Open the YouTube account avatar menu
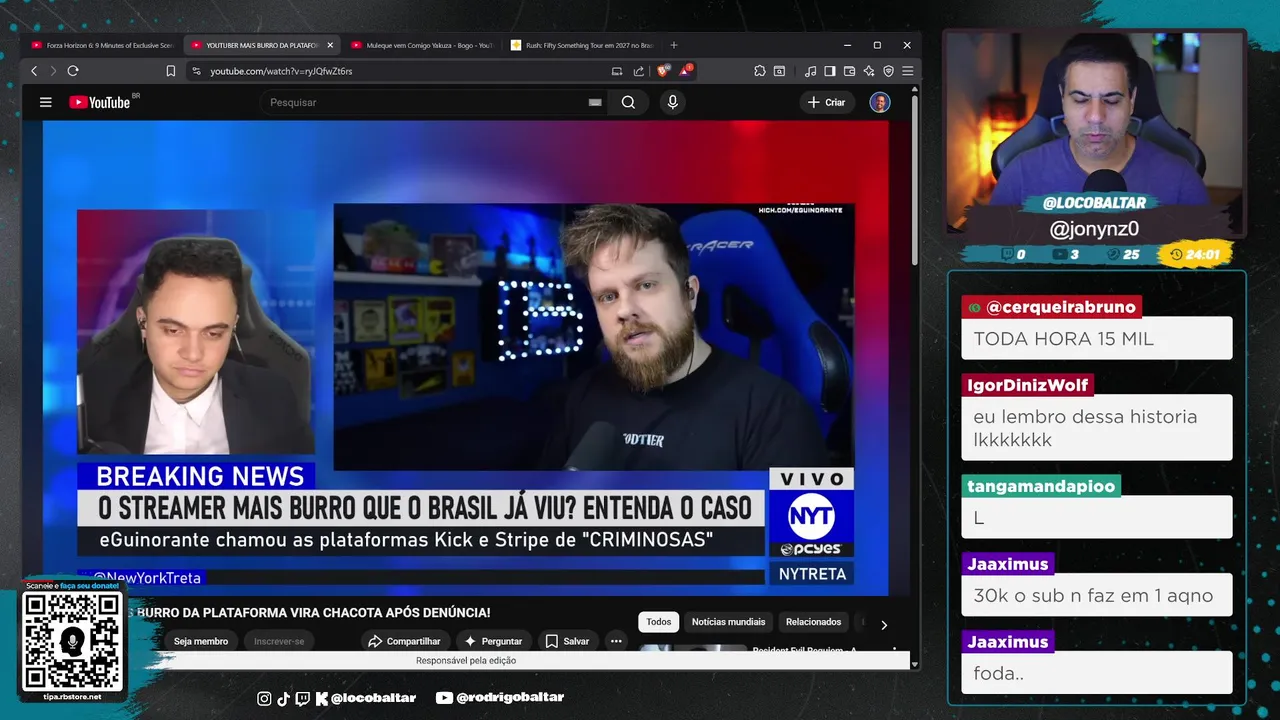Image resolution: width=1280 pixels, height=720 pixels. point(880,102)
